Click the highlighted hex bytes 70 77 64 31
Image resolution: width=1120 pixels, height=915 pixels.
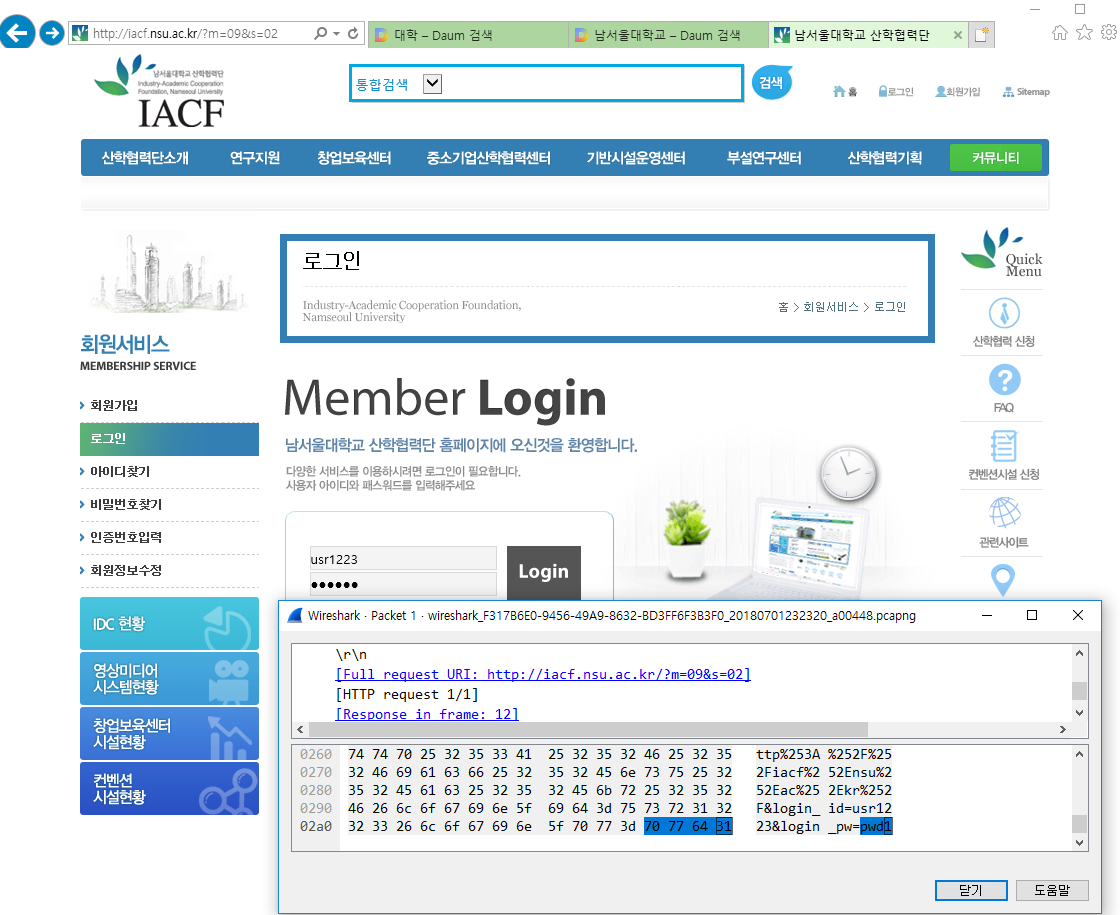click(688, 826)
